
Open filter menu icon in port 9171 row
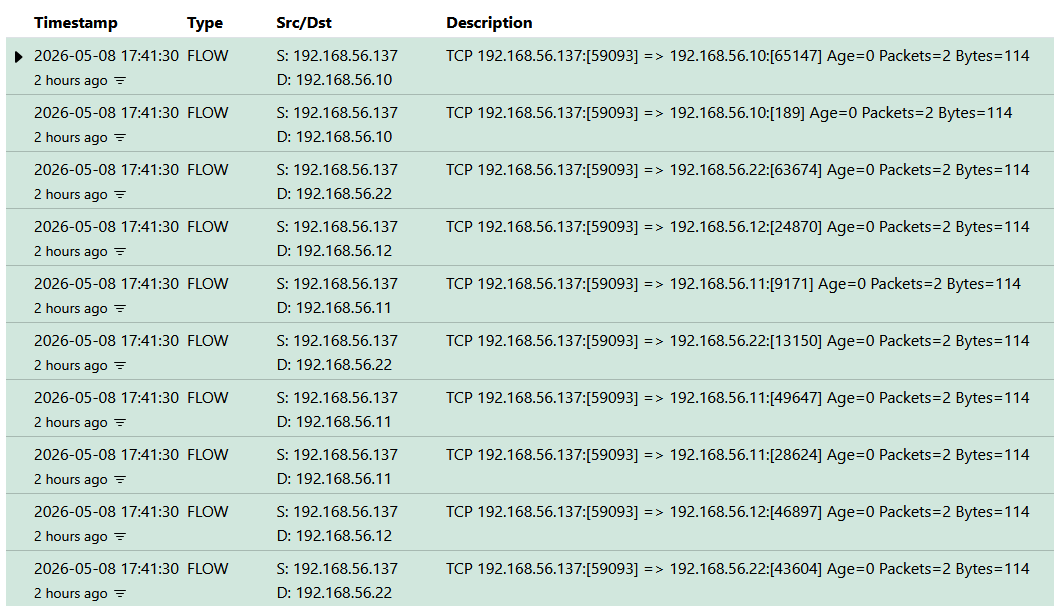(120, 309)
